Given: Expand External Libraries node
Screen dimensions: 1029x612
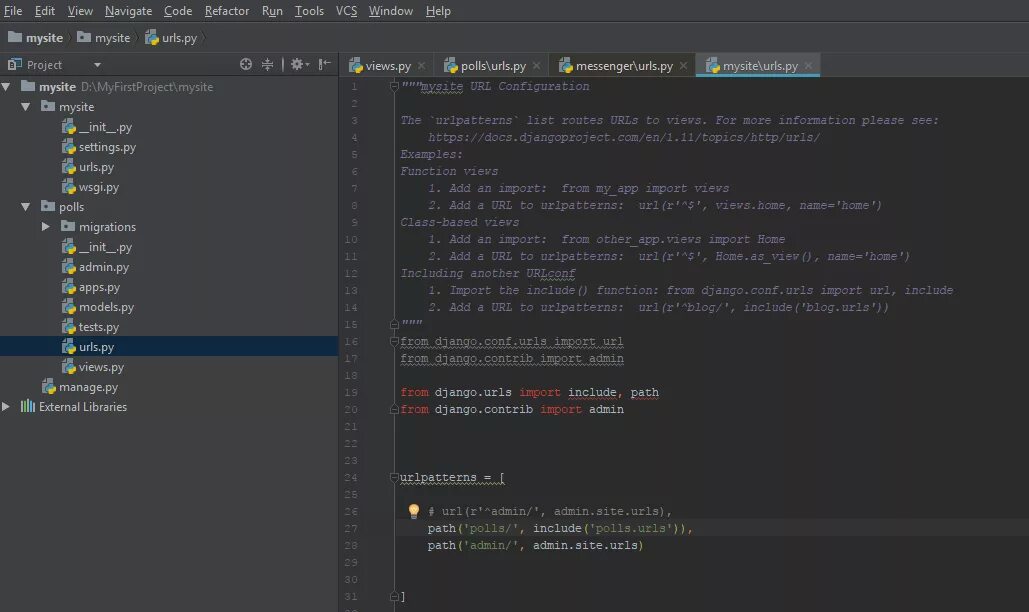Looking at the screenshot, I should click(x=6, y=407).
